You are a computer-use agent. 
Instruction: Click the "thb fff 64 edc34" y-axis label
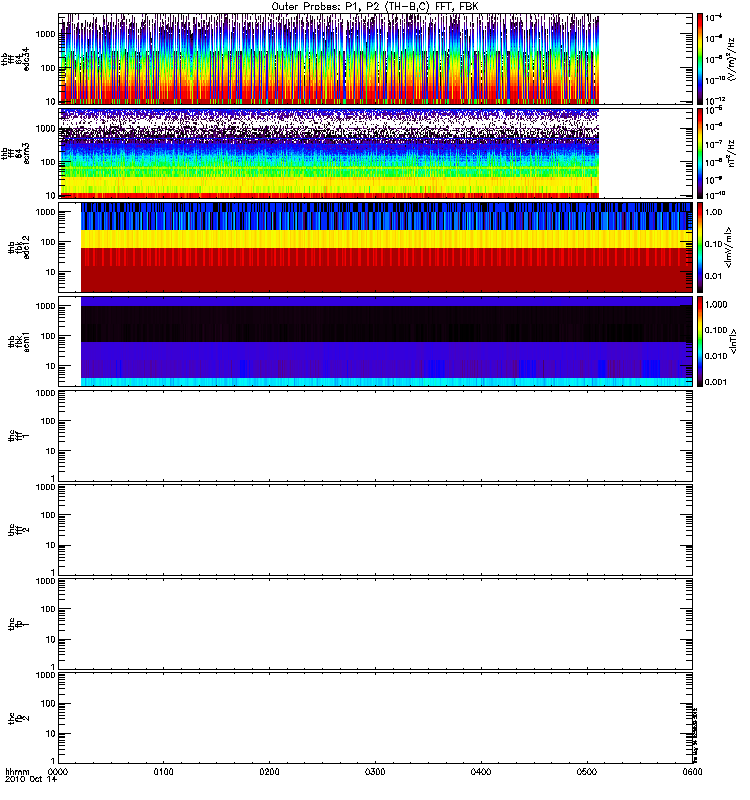point(15,59)
